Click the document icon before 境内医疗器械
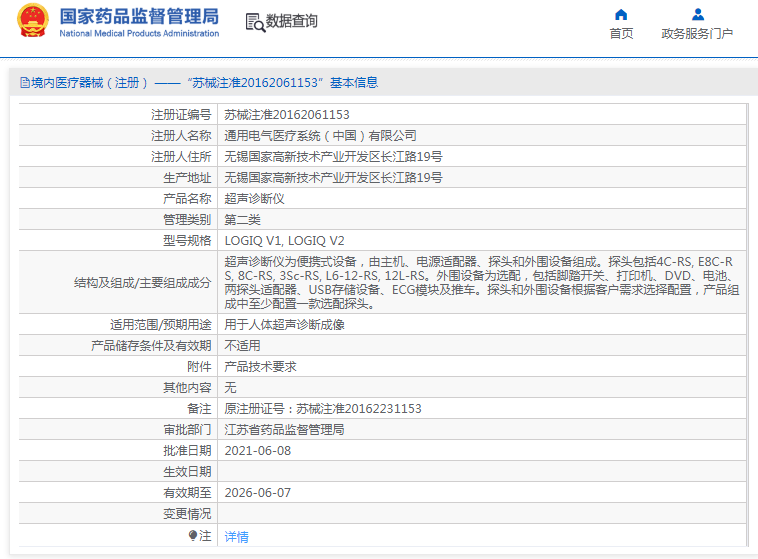The width and height of the screenshot is (758, 559). (x=24, y=83)
